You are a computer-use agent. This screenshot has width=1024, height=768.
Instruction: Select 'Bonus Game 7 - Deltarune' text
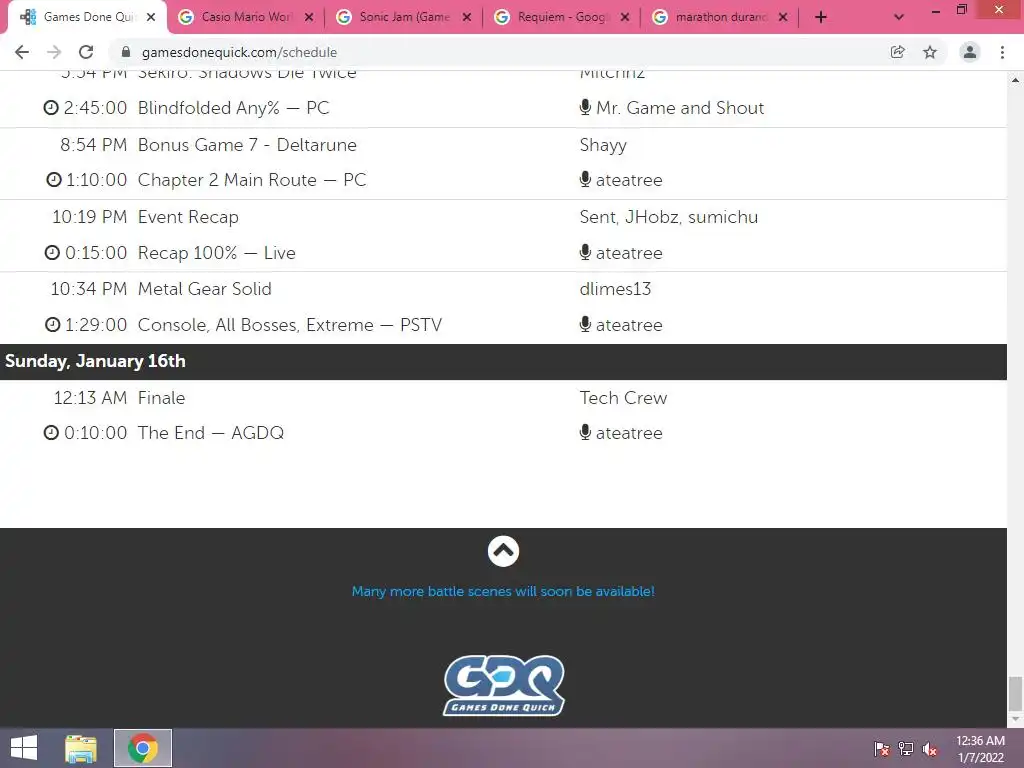[x=247, y=145]
